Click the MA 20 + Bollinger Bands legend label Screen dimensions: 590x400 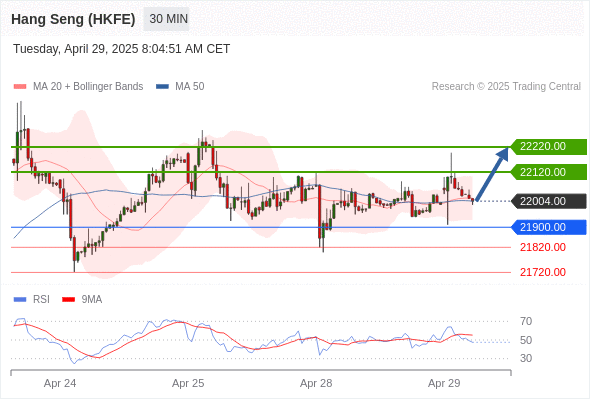[88, 87]
